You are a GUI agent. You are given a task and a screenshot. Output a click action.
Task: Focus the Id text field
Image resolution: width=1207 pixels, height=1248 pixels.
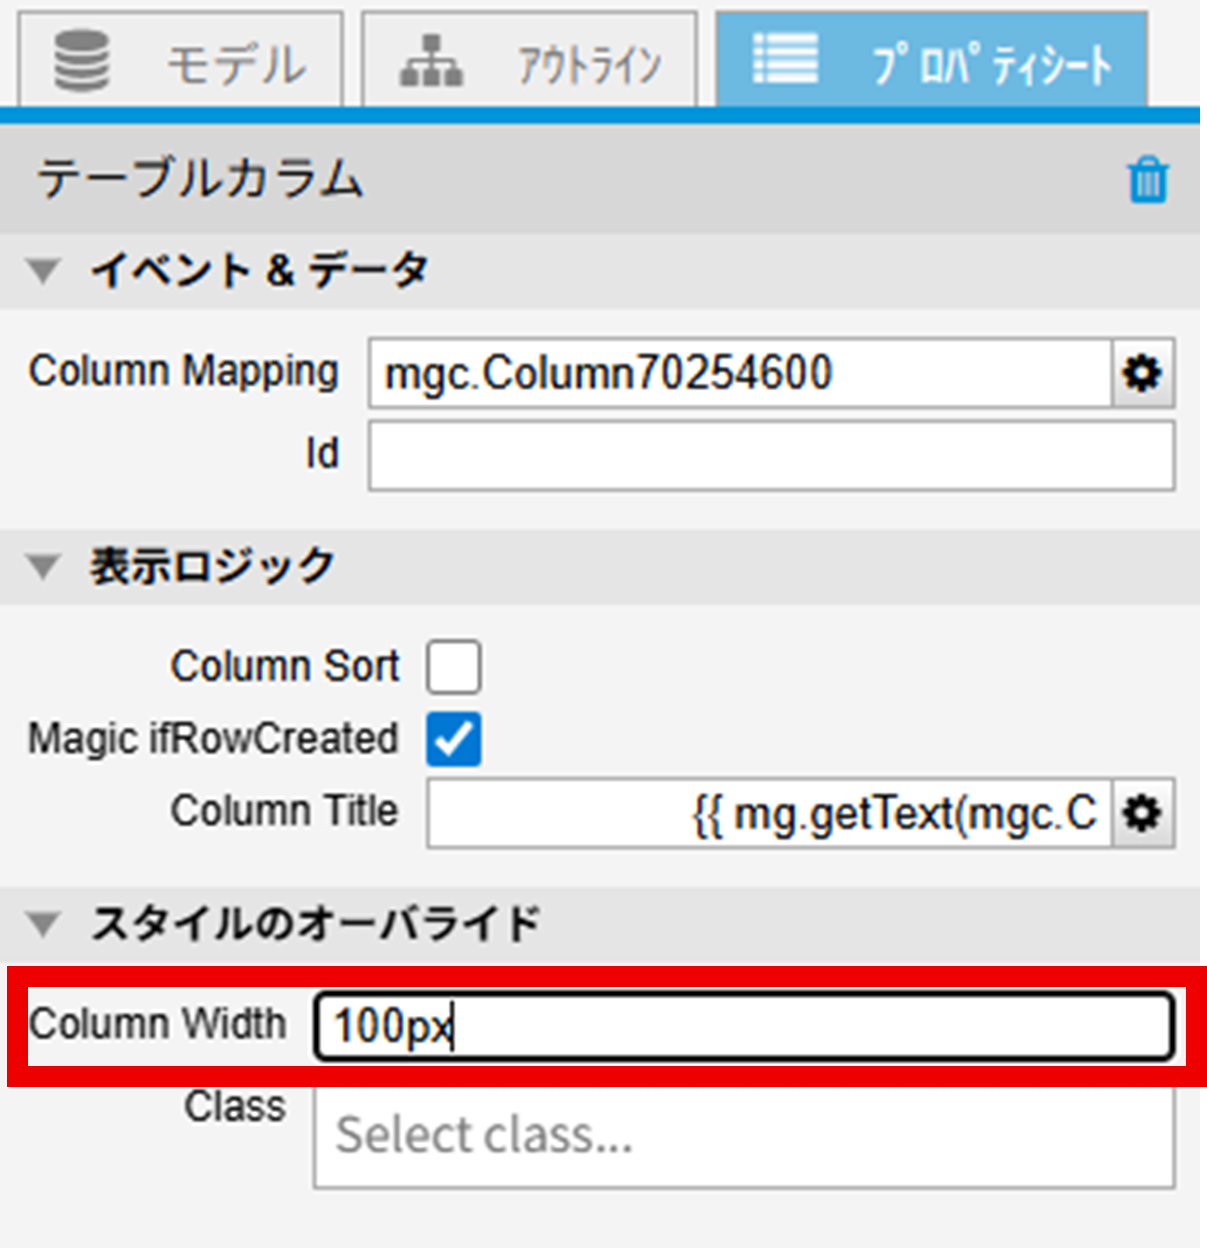[770, 455]
